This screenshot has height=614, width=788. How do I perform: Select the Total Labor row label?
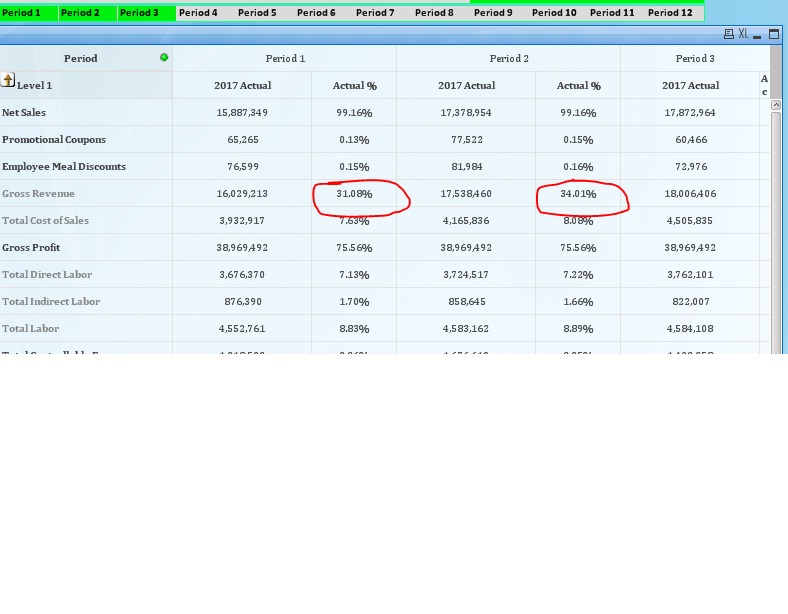coord(30,329)
